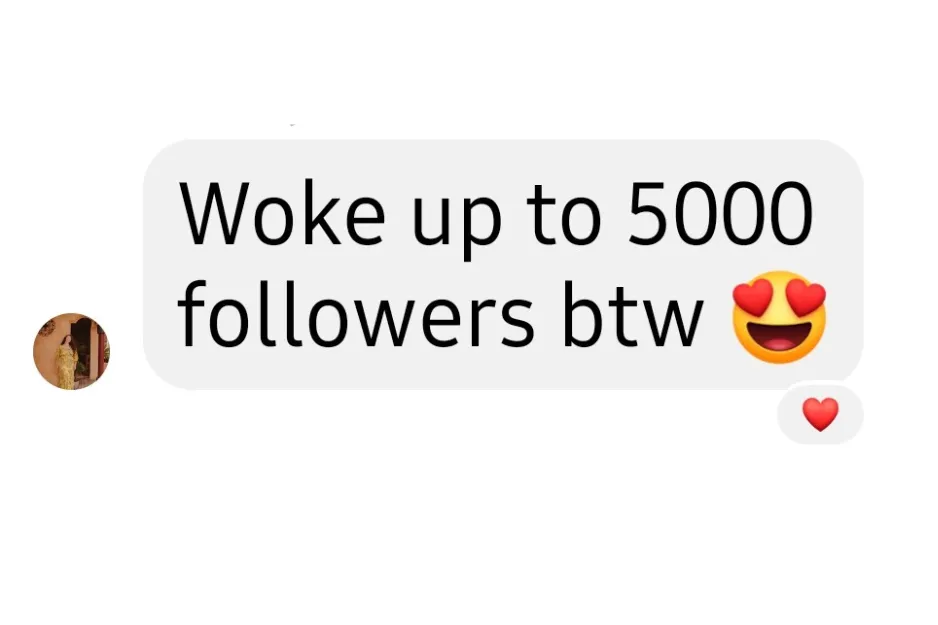Viewport: 938px width, 625px height.
Task: Click the gray message bubble background
Action: [502, 264]
